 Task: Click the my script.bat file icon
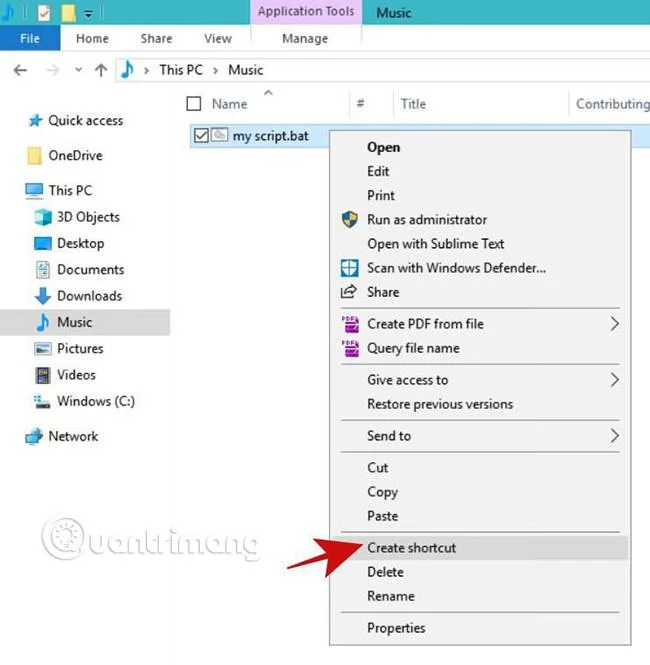click(220, 135)
